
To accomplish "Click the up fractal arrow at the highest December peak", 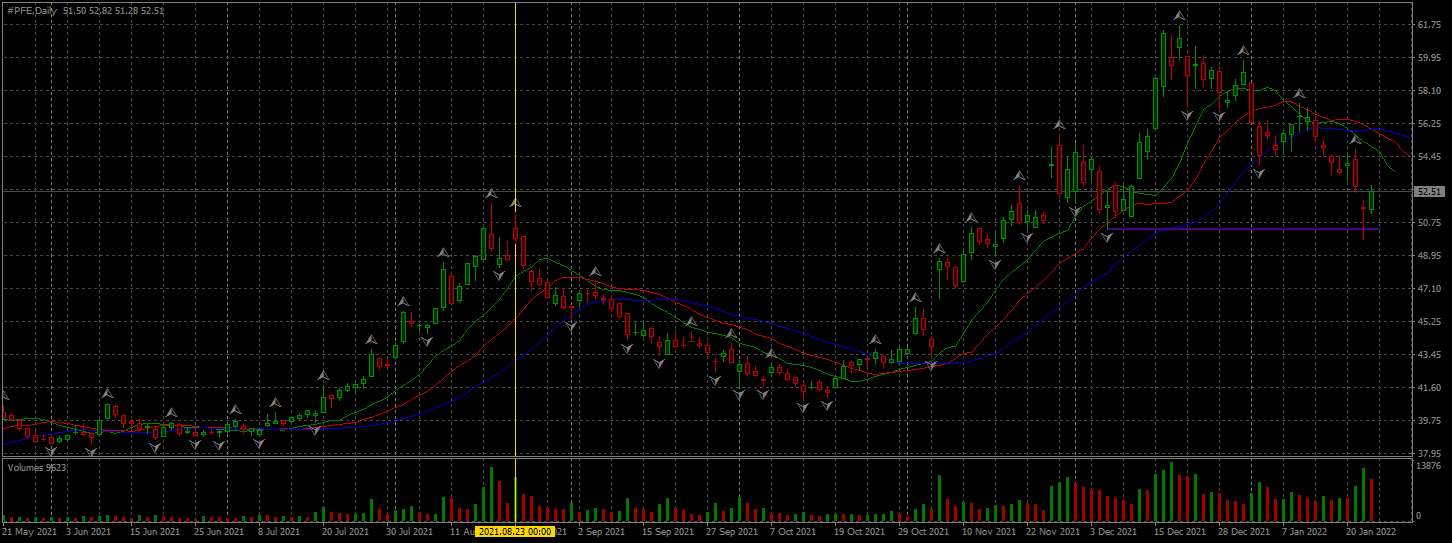I will pos(1180,16).
